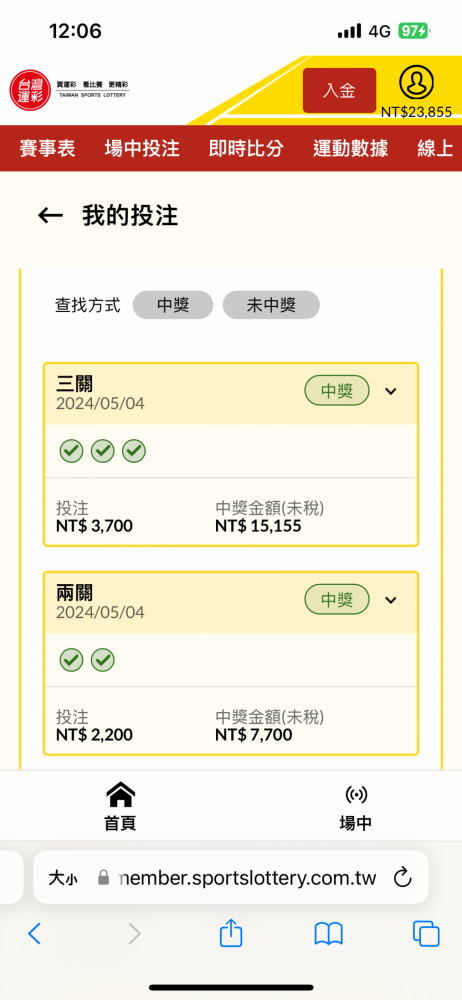
Task: Tap the home icon labeled 首頁
Action: click(120, 807)
